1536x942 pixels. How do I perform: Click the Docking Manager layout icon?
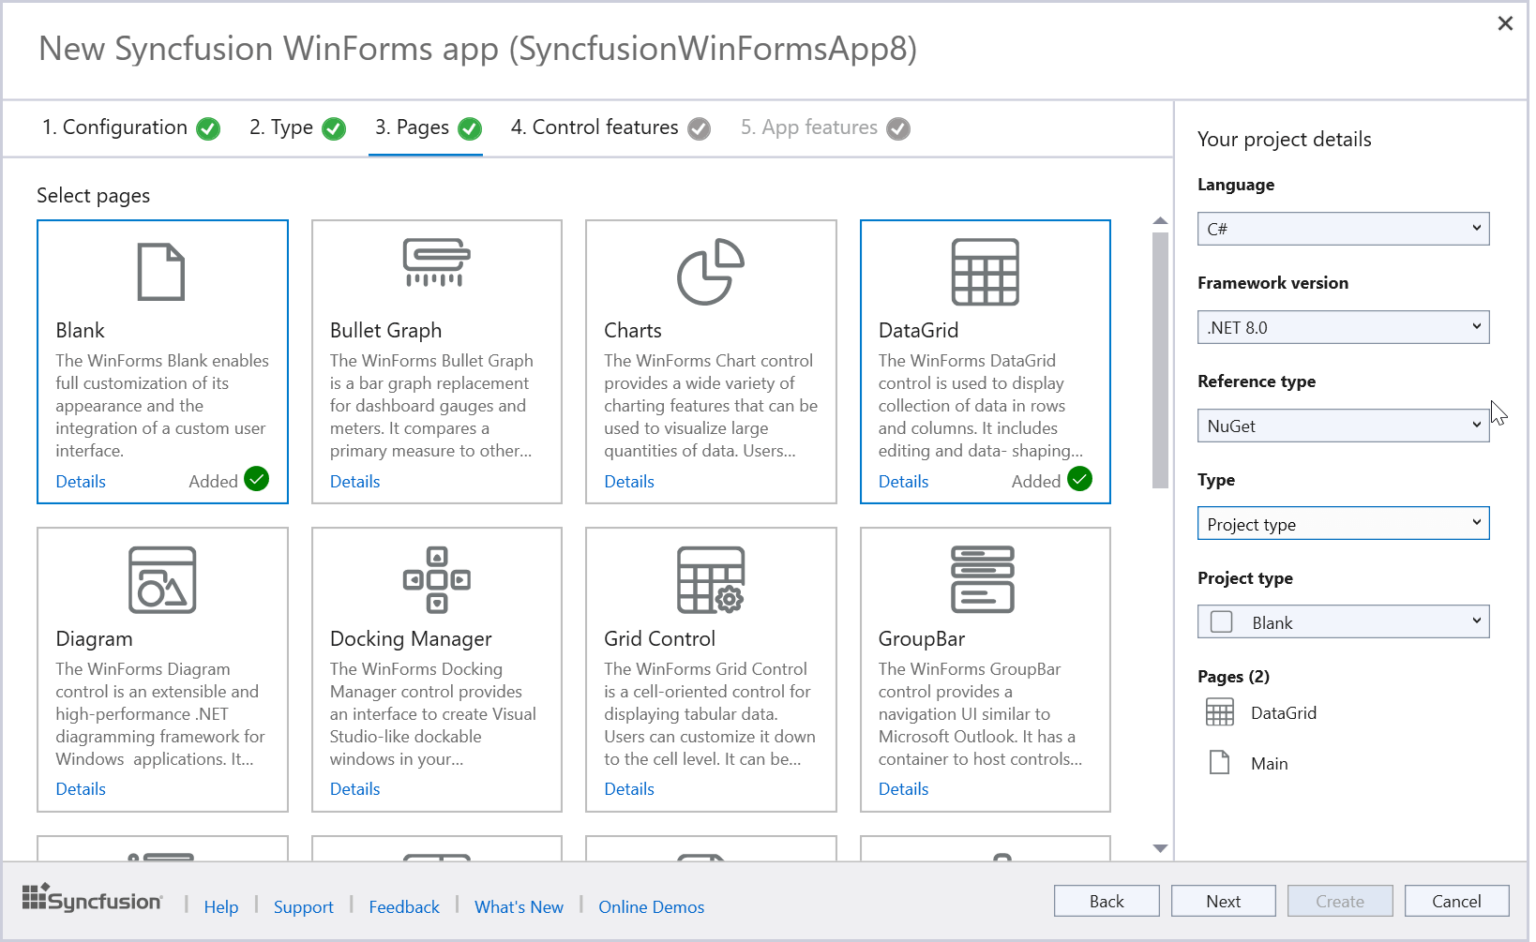pyautogui.click(x=436, y=579)
